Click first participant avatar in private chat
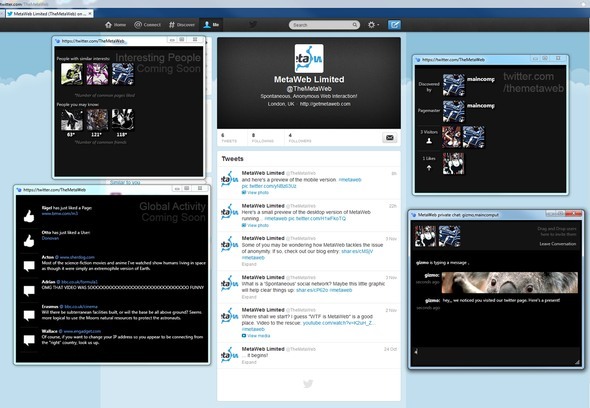The image size is (590, 408). coord(425,236)
